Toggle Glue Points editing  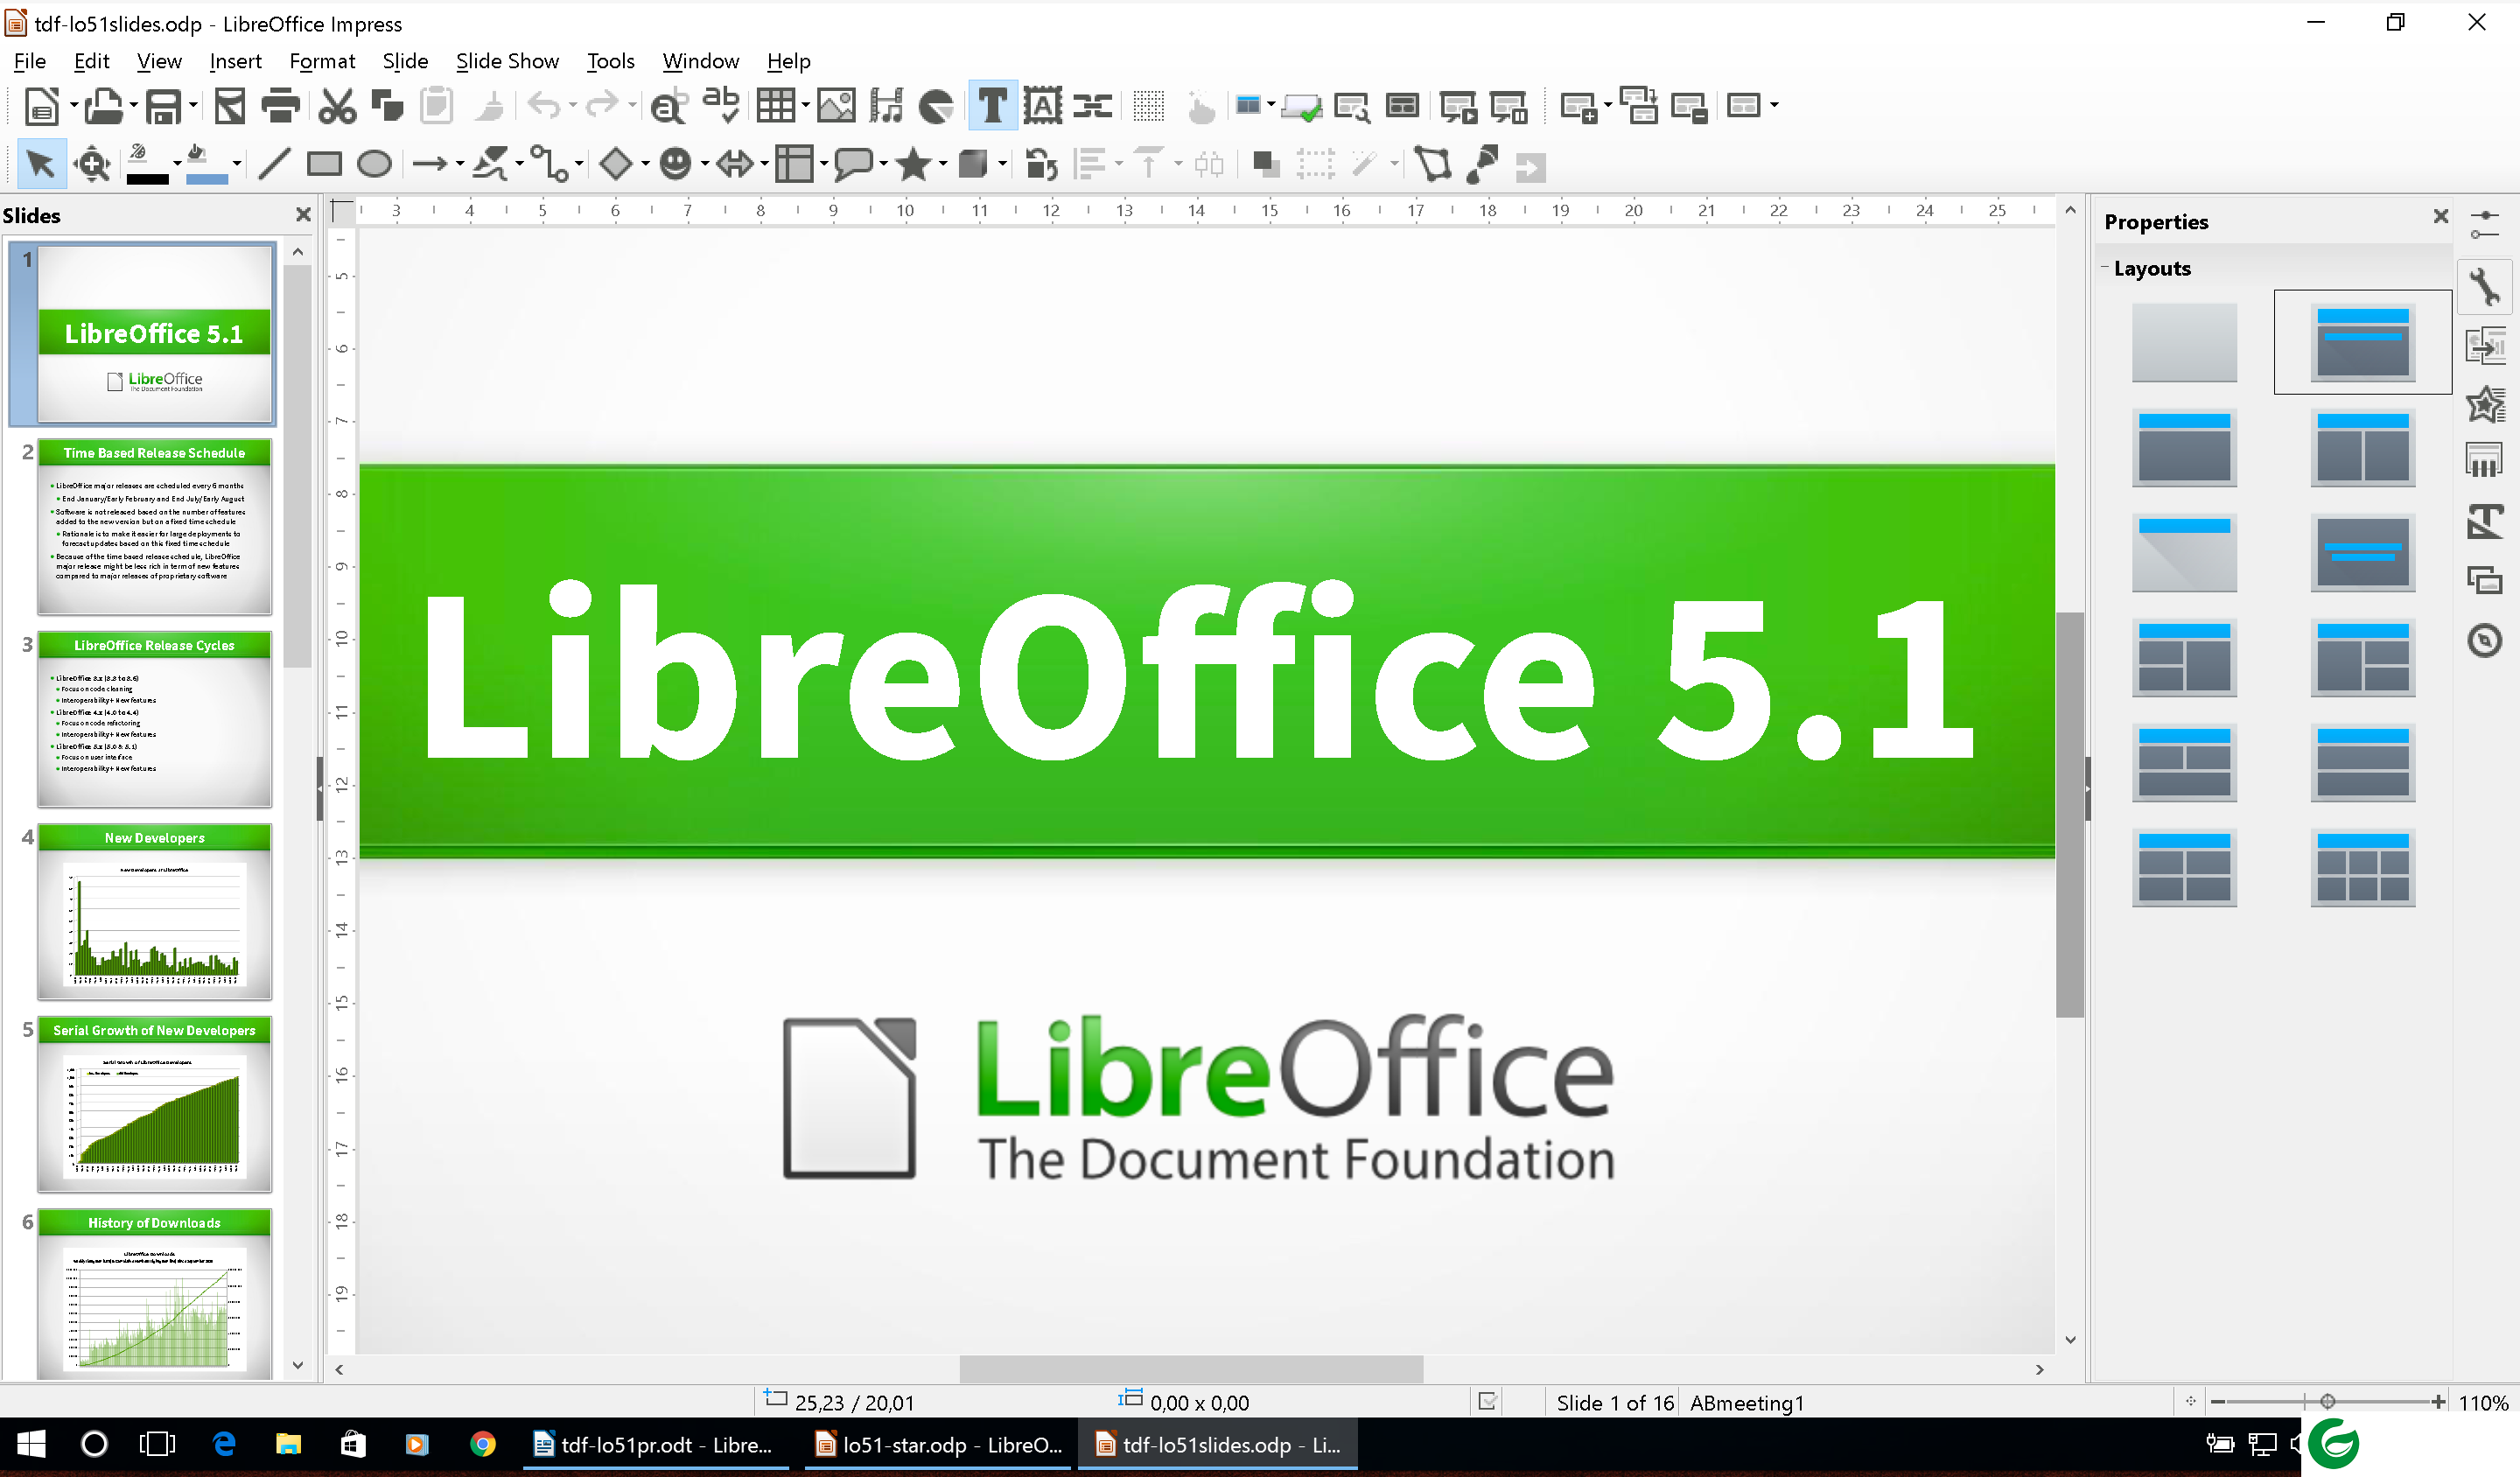pyautogui.click(x=1483, y=164)
